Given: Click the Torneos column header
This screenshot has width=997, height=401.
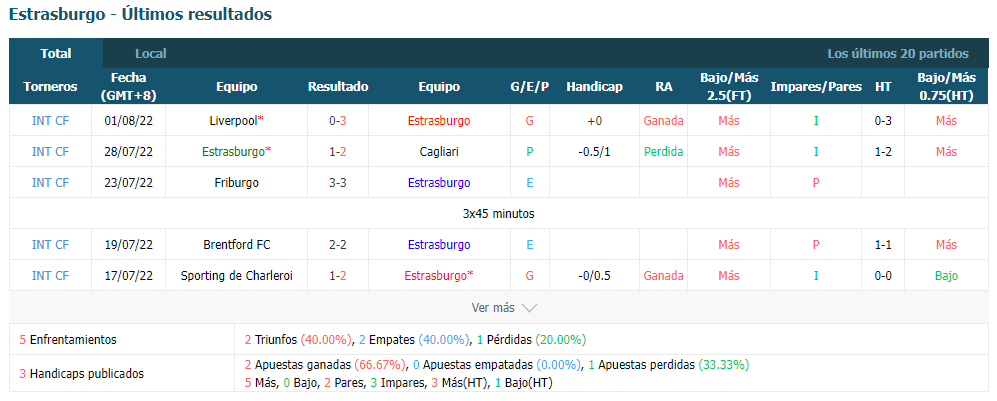Looking at the screenshot, I should [x=50, y=87].
